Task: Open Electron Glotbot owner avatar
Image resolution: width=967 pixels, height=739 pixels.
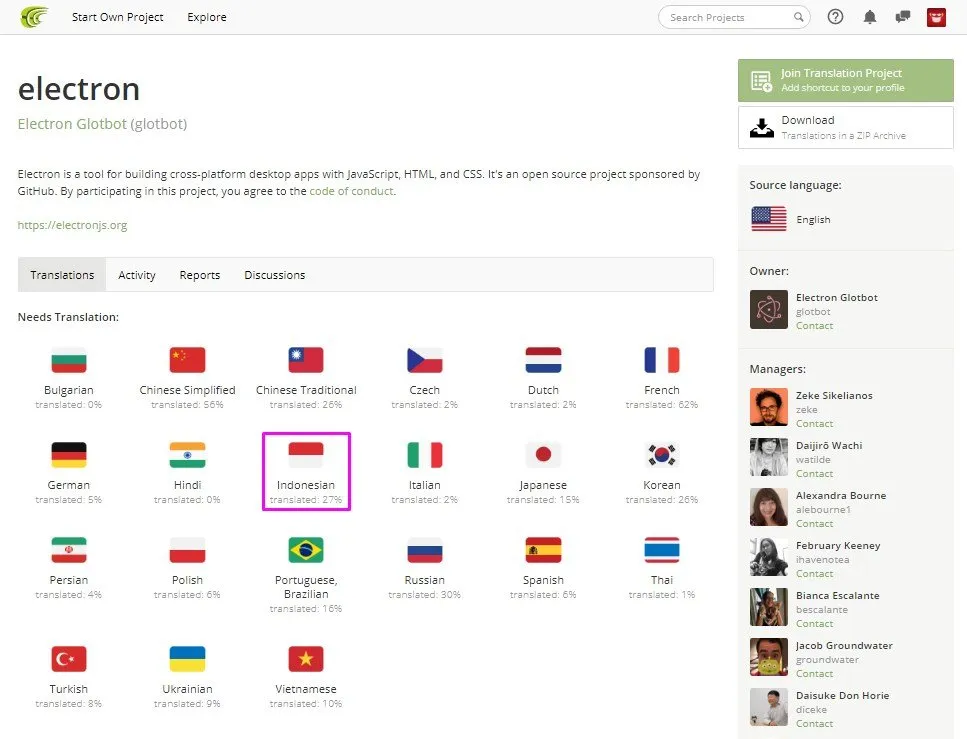Action: click(x=768, y=309)
